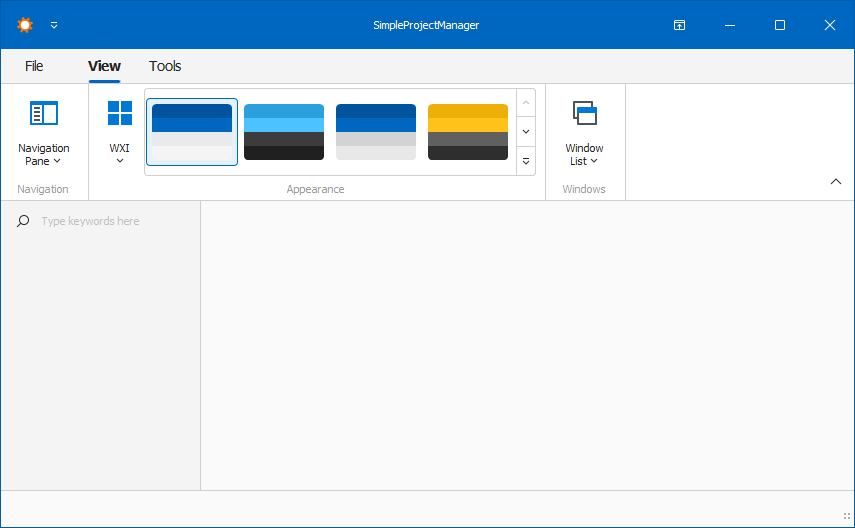Click the ribbon display options icon in title bar
The width and height of the screenshot is (855, 528).
tap(679, 25)
